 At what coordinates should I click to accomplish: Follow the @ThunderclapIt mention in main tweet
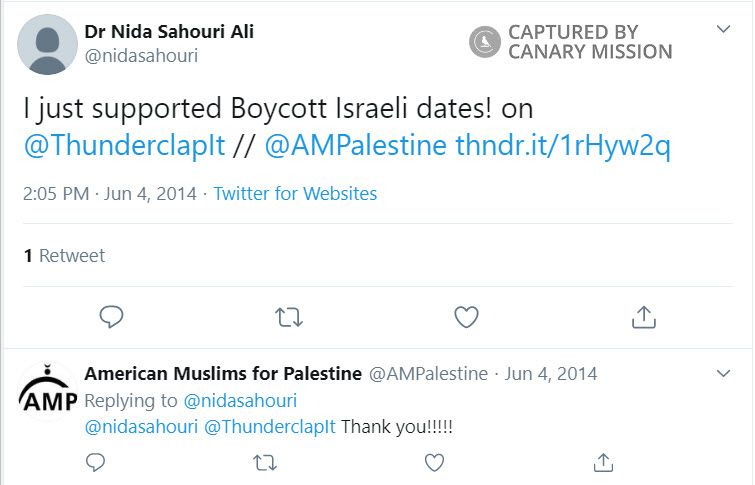(123, 146)
